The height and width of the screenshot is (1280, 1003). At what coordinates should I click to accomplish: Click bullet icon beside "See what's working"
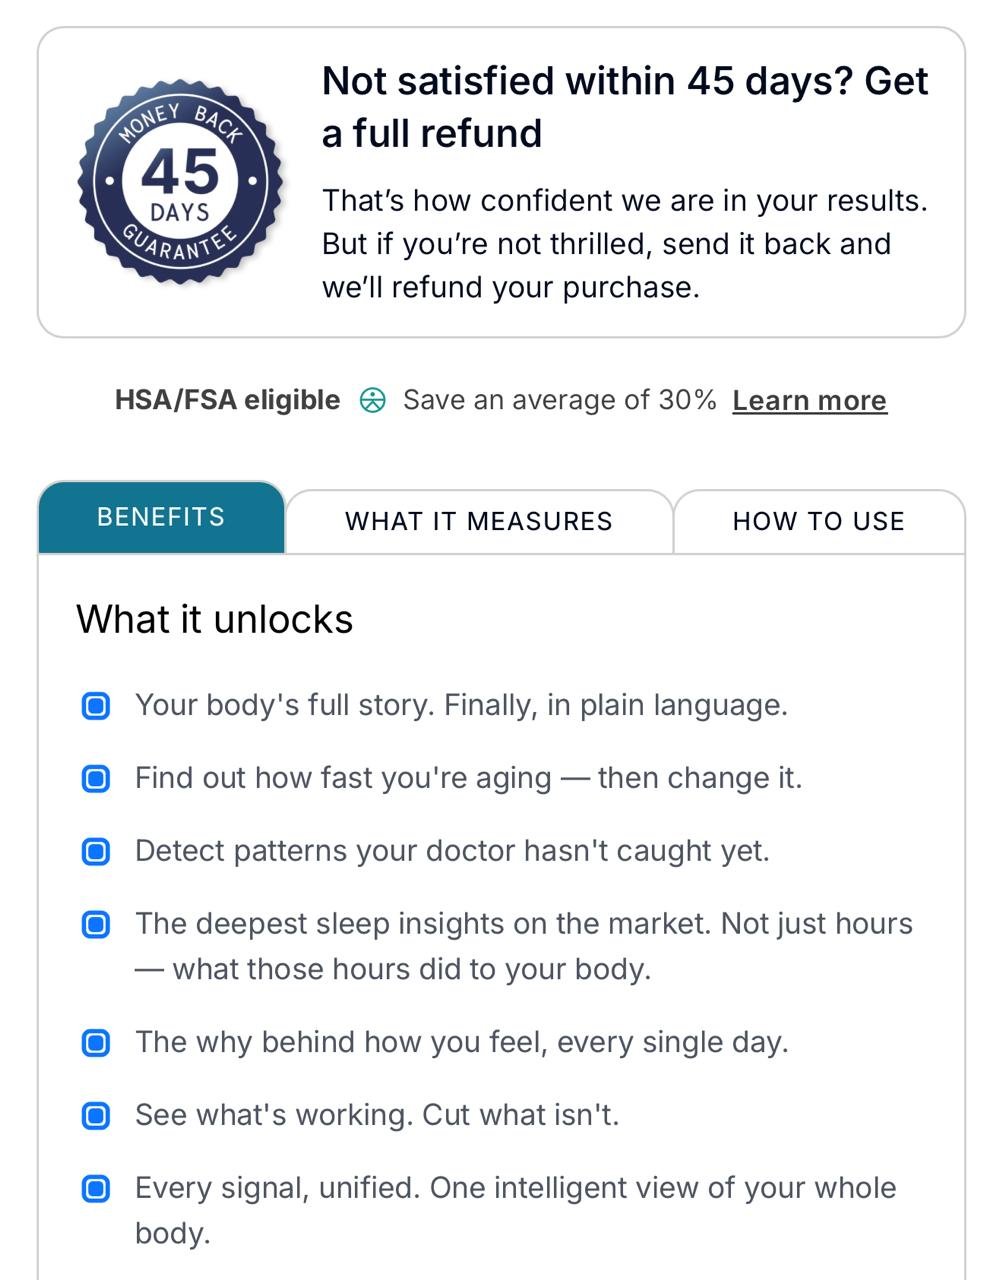[x=95, y=1116]
